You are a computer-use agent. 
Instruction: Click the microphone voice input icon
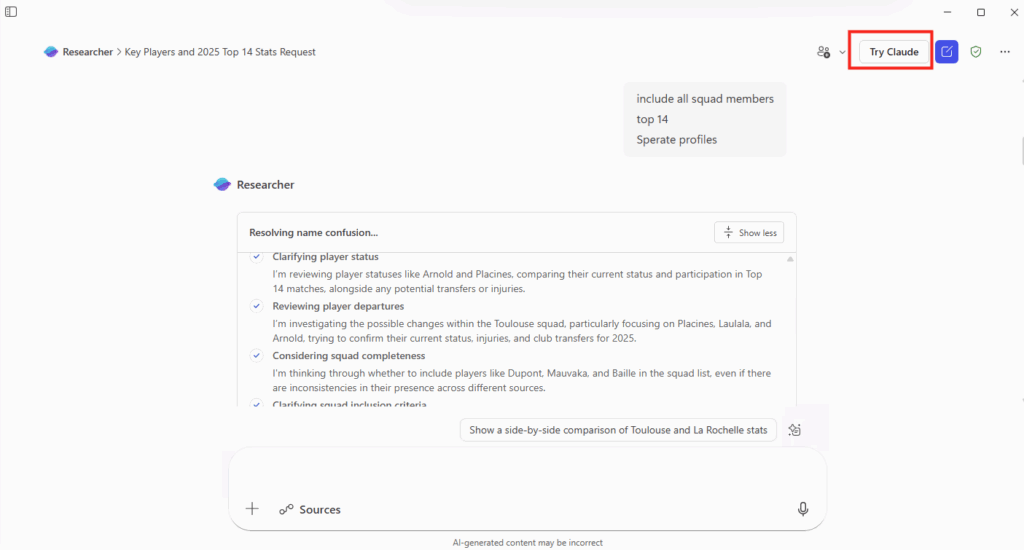click(802, 509)
